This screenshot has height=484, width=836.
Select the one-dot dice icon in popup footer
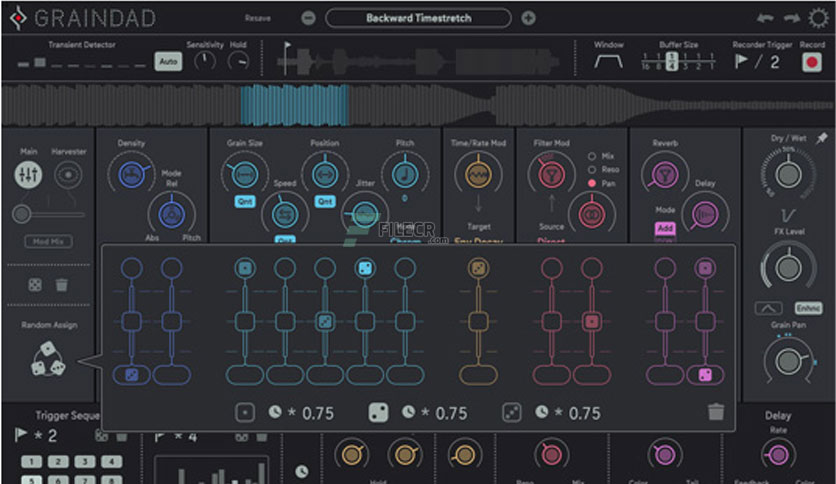click(x=245, y=413)
